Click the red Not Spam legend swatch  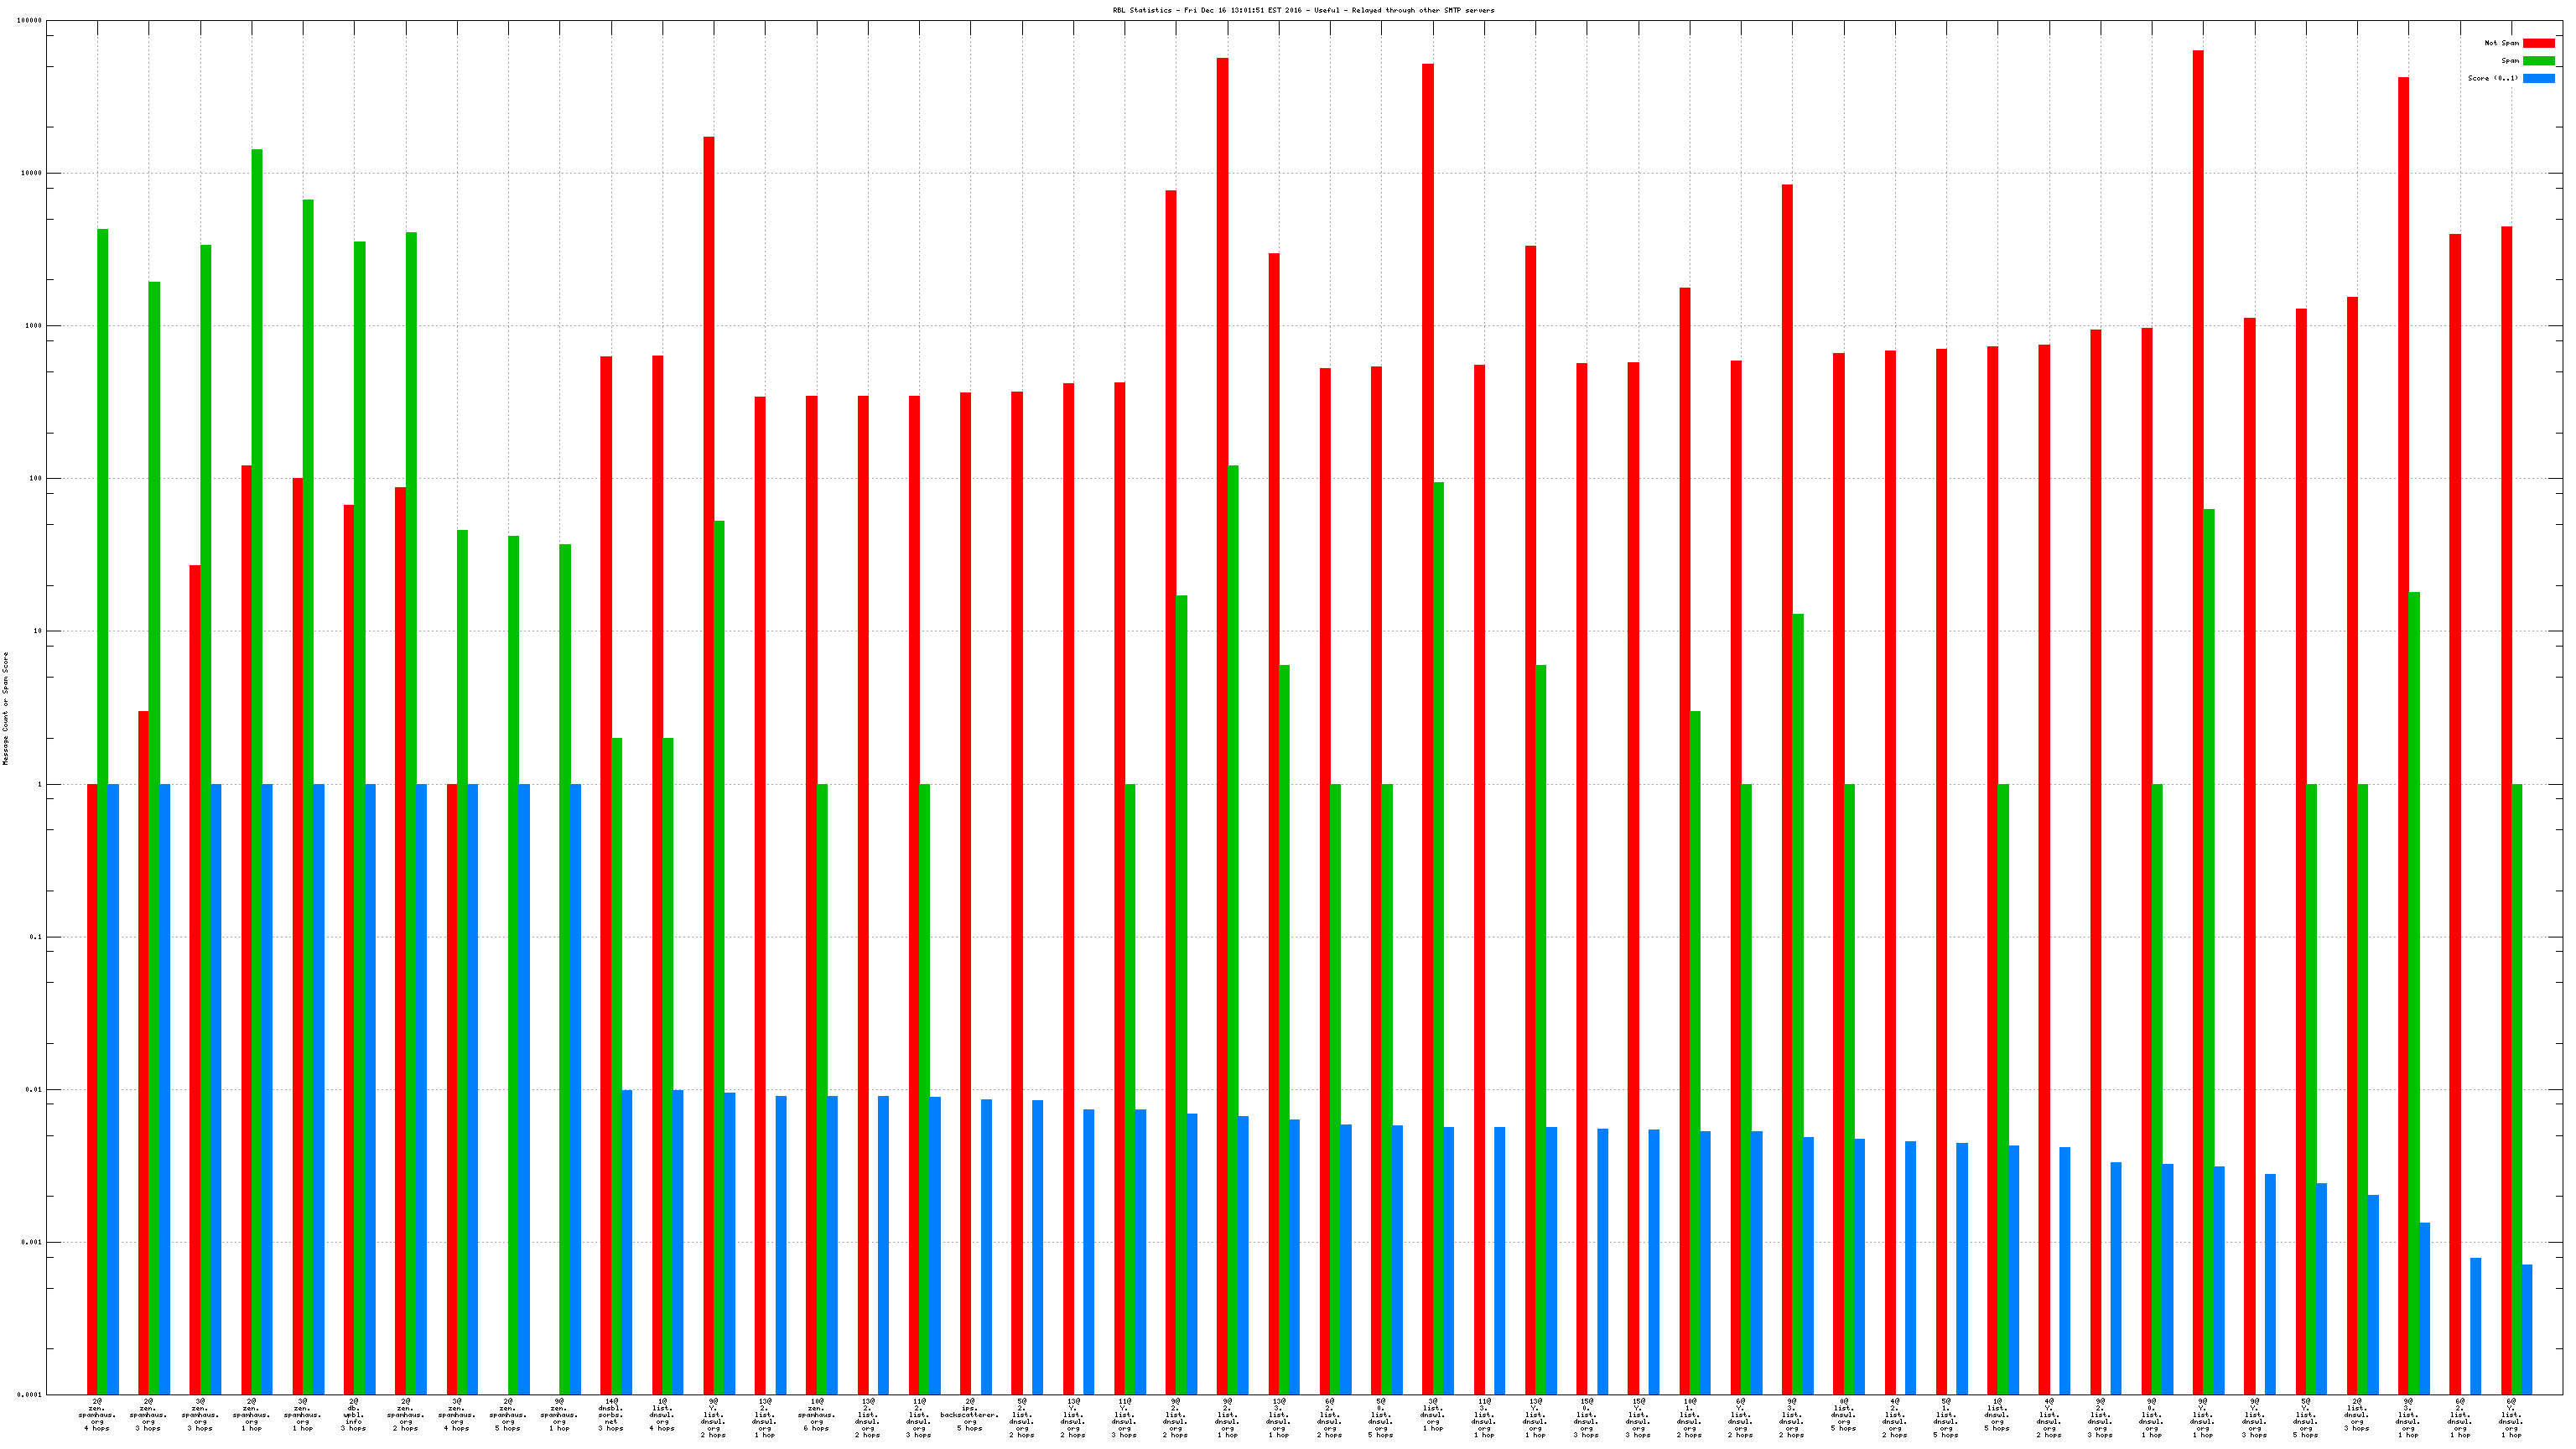[x=2538, y=43]
